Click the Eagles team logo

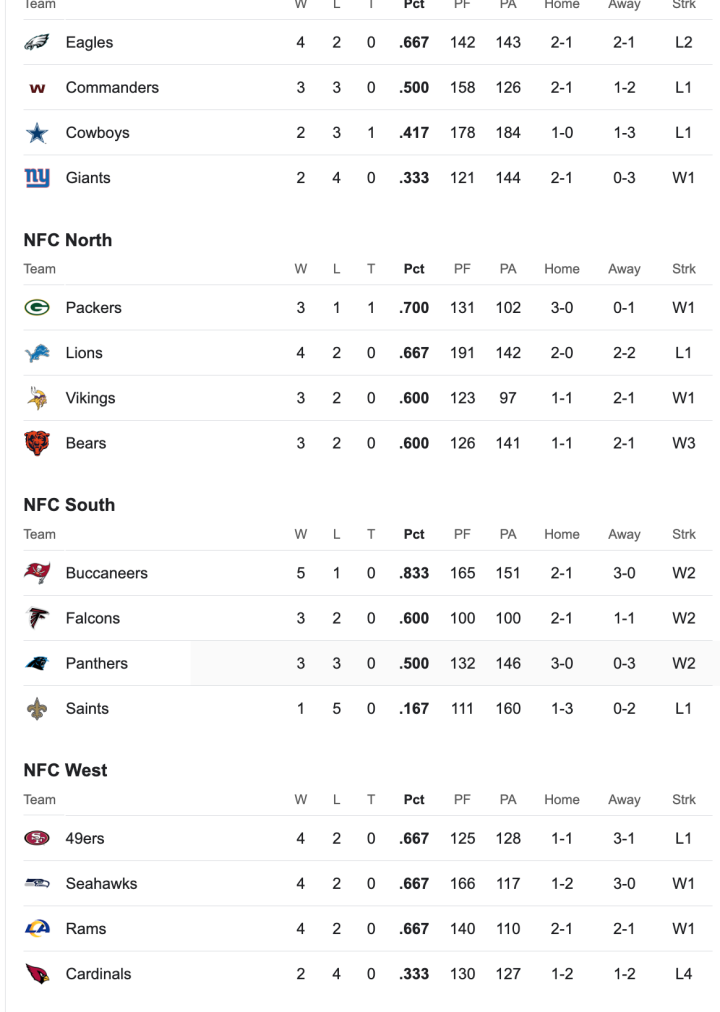[x=37, y=43]
